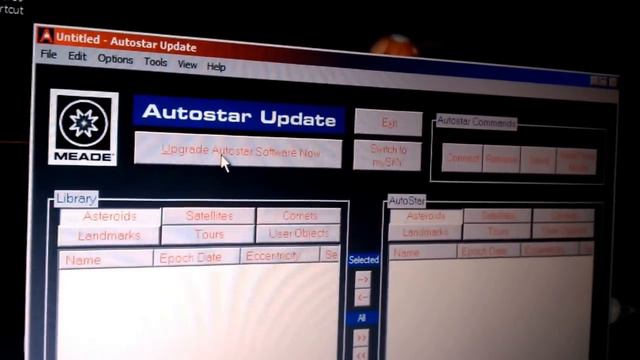This screenshot has height=360, width=640.
Task: Click the Autostar Update title bar app icon
Action: (x=45, y=36)
